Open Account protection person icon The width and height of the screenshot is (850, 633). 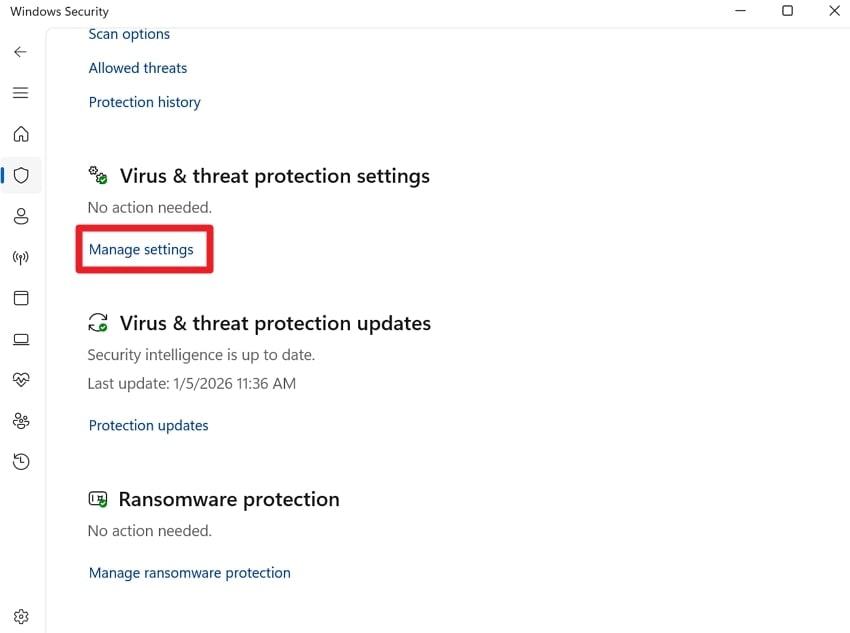(x=20, y=216)
